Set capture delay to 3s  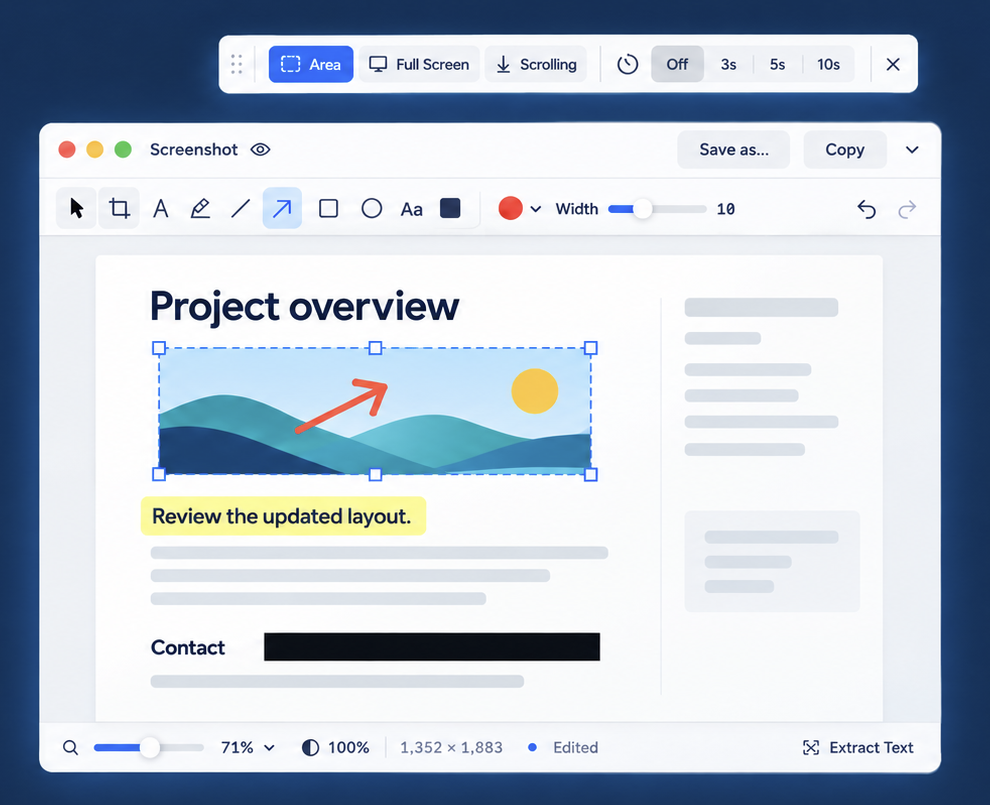tap(729, 64)
